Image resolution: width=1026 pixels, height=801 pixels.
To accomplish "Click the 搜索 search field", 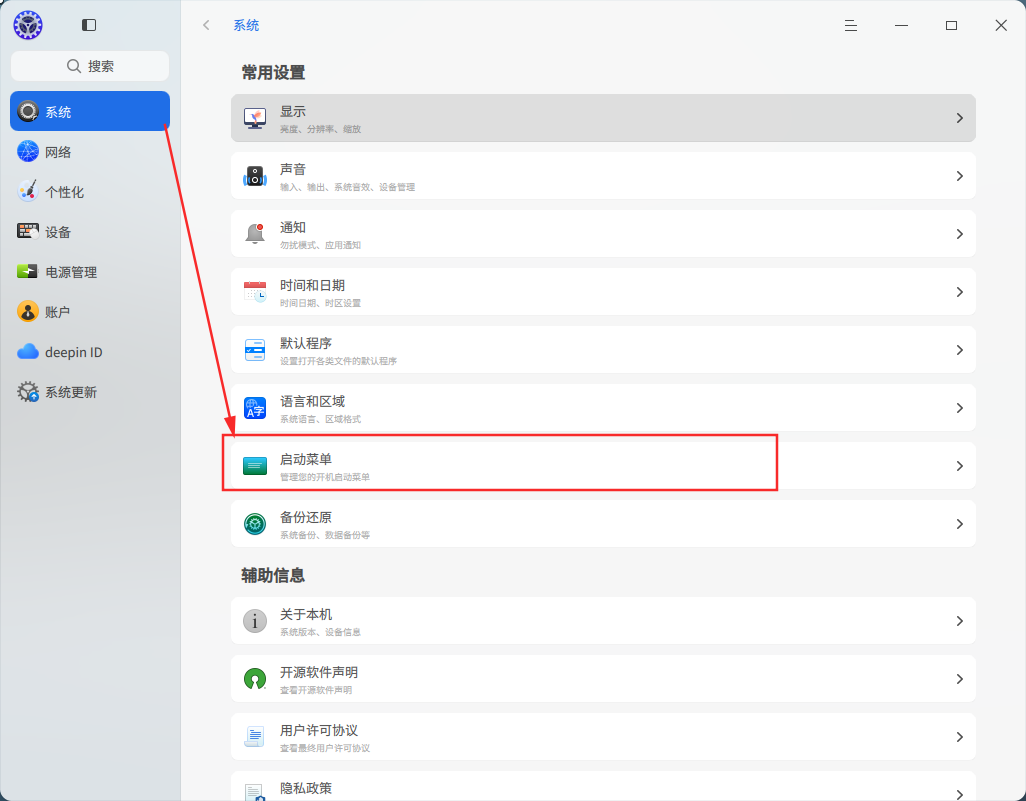I will (90, 66).
